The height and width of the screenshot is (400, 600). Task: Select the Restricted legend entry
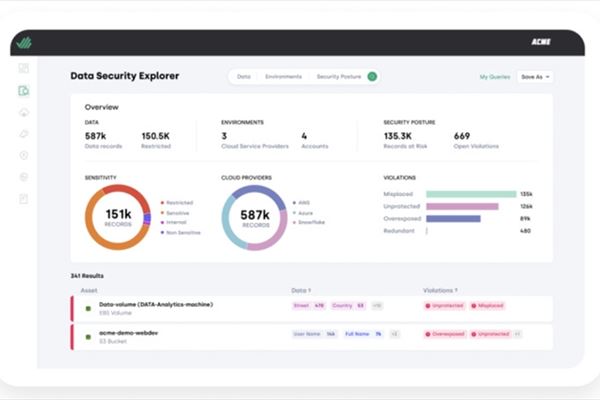177,202
